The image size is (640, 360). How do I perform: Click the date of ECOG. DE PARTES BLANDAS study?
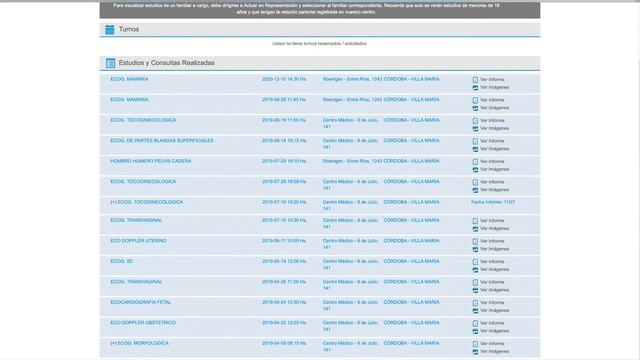[284, 140]
